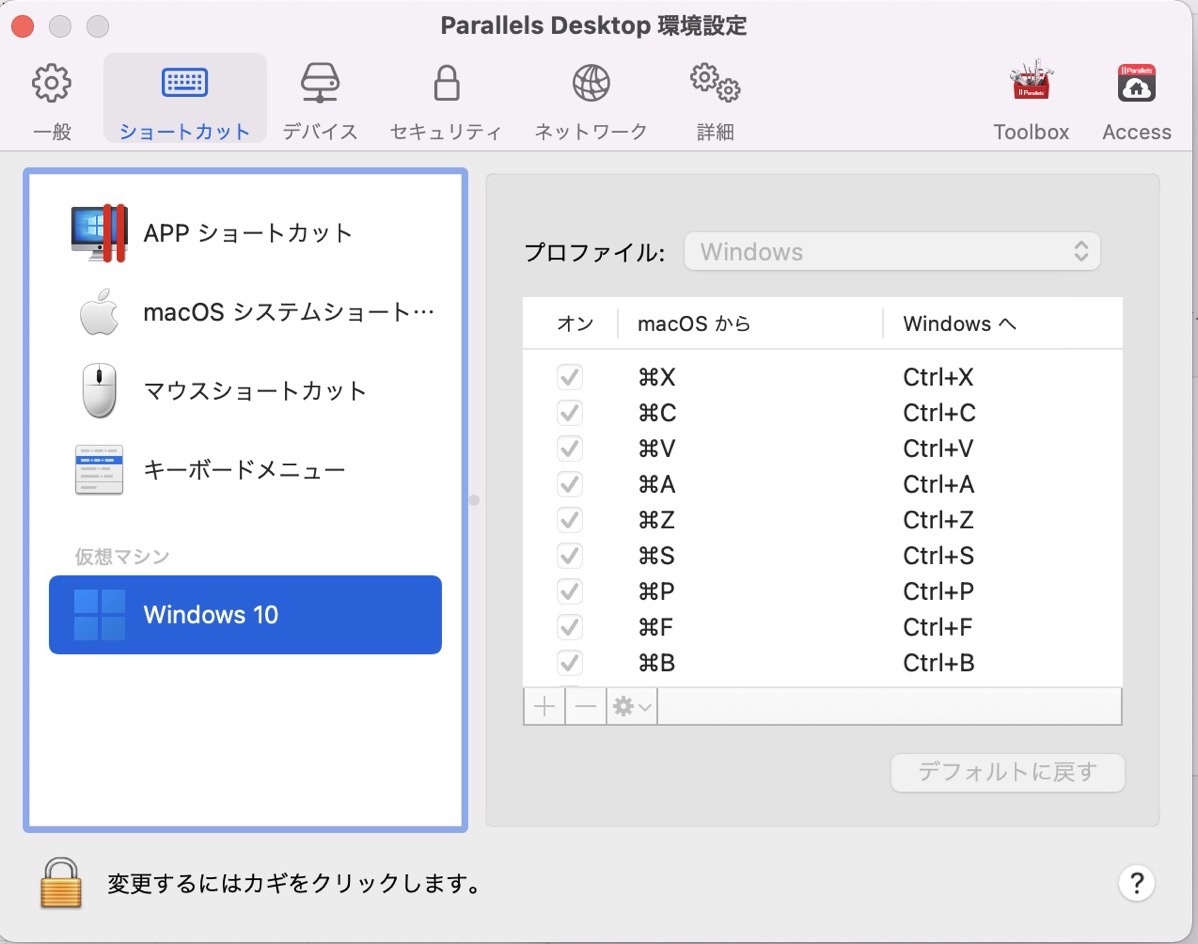Toggle the ⌘F shortcut checkbox

[x=569, y=627]
